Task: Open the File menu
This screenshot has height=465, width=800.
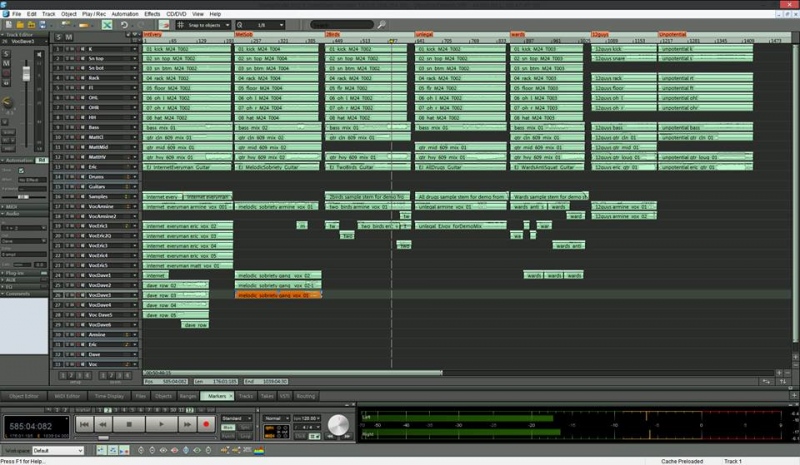Action: (16, 14)
